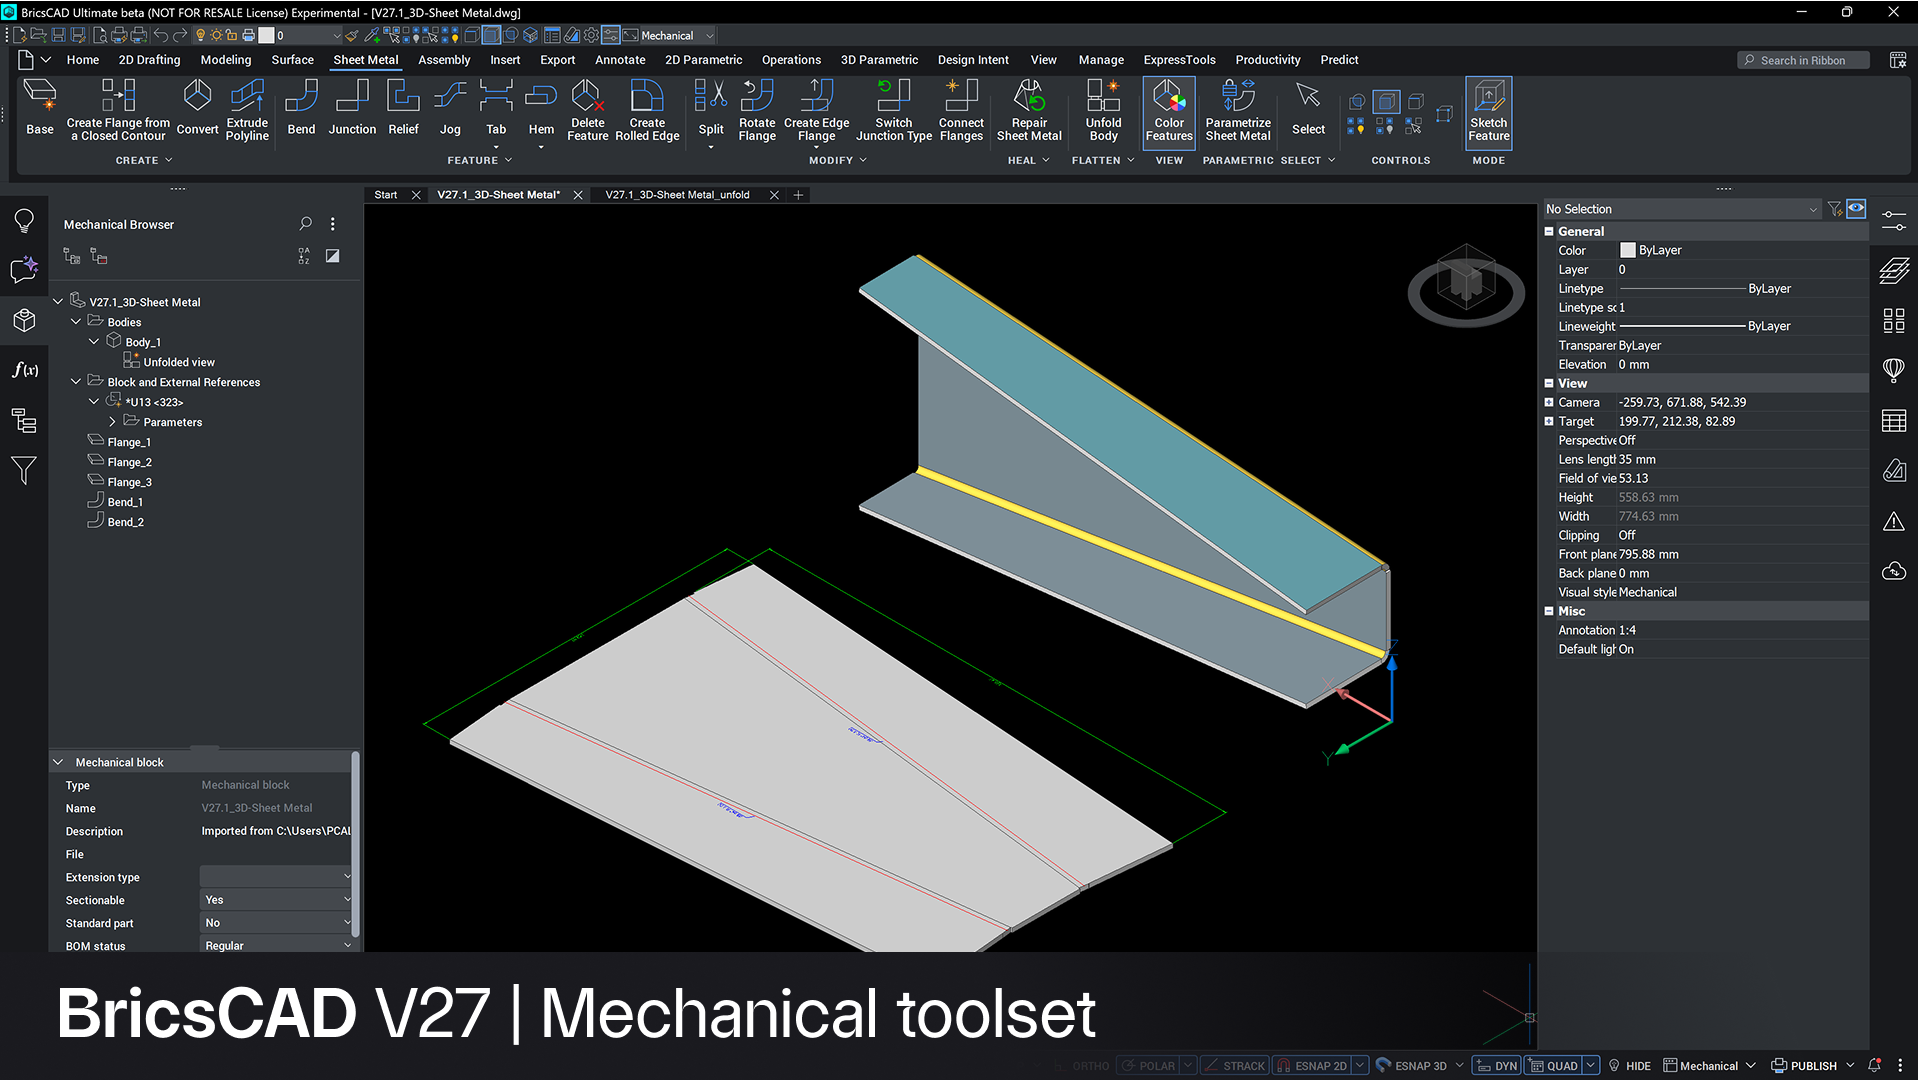Click the view cube navigator
The height and width of the screenshot is (1080, 1920).
tap(1466, 286)
